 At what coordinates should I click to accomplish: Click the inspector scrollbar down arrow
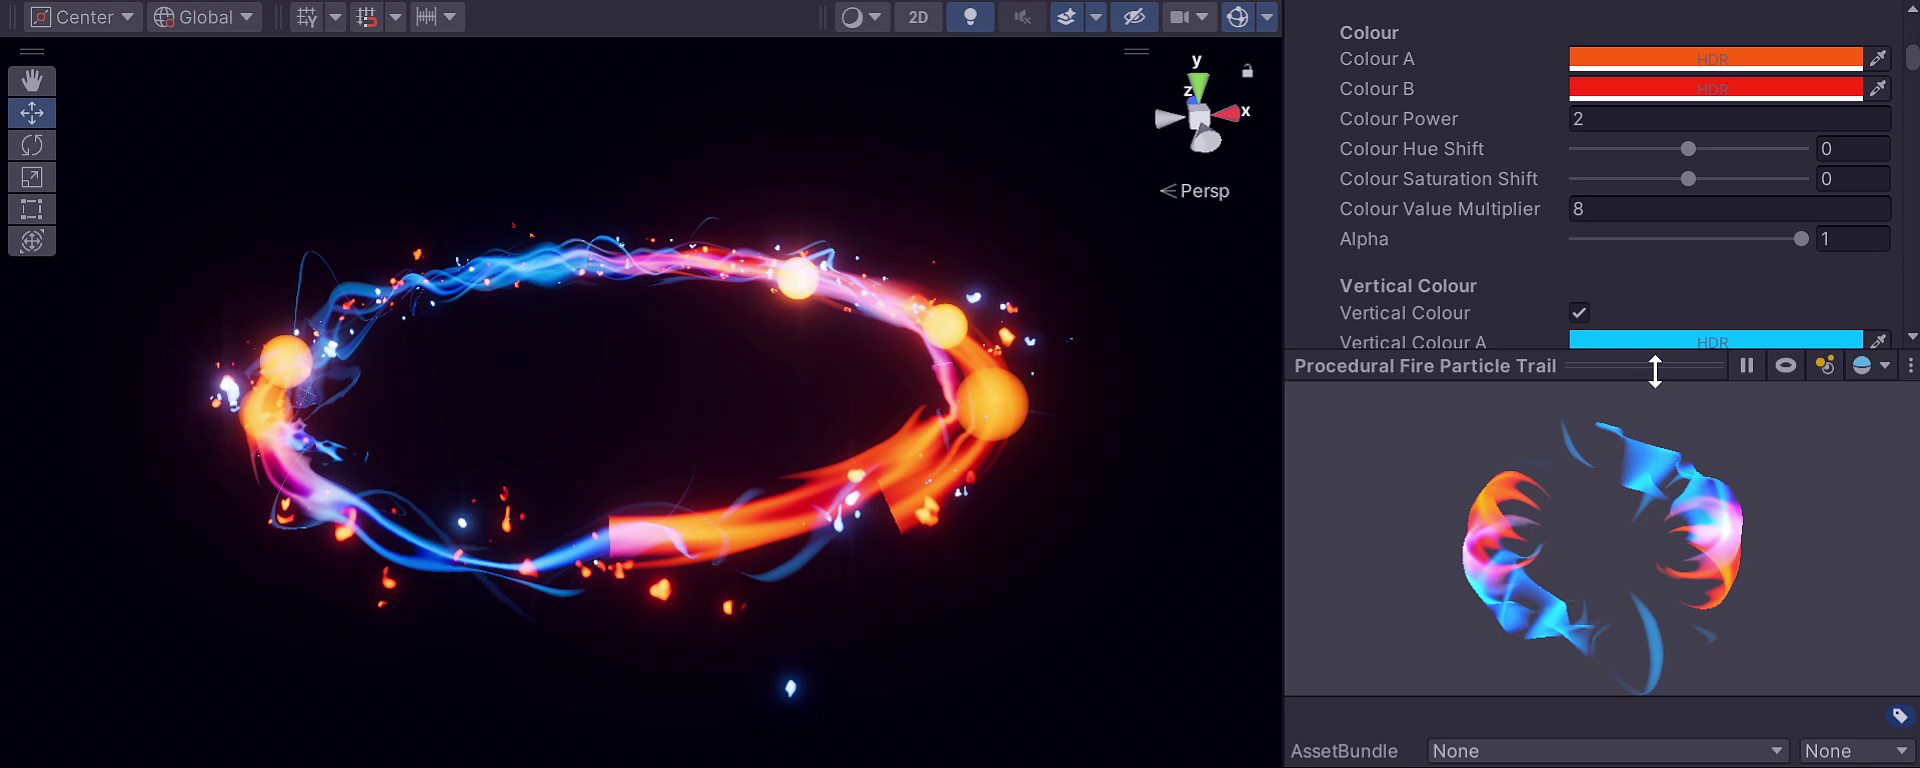[1912, 337]
